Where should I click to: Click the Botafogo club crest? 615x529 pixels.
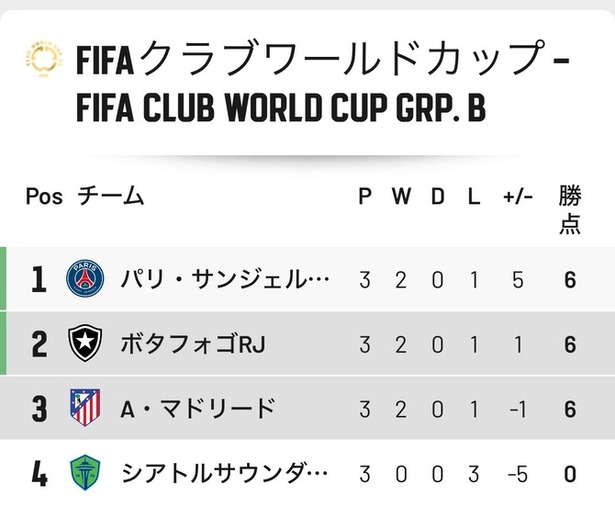84,344
